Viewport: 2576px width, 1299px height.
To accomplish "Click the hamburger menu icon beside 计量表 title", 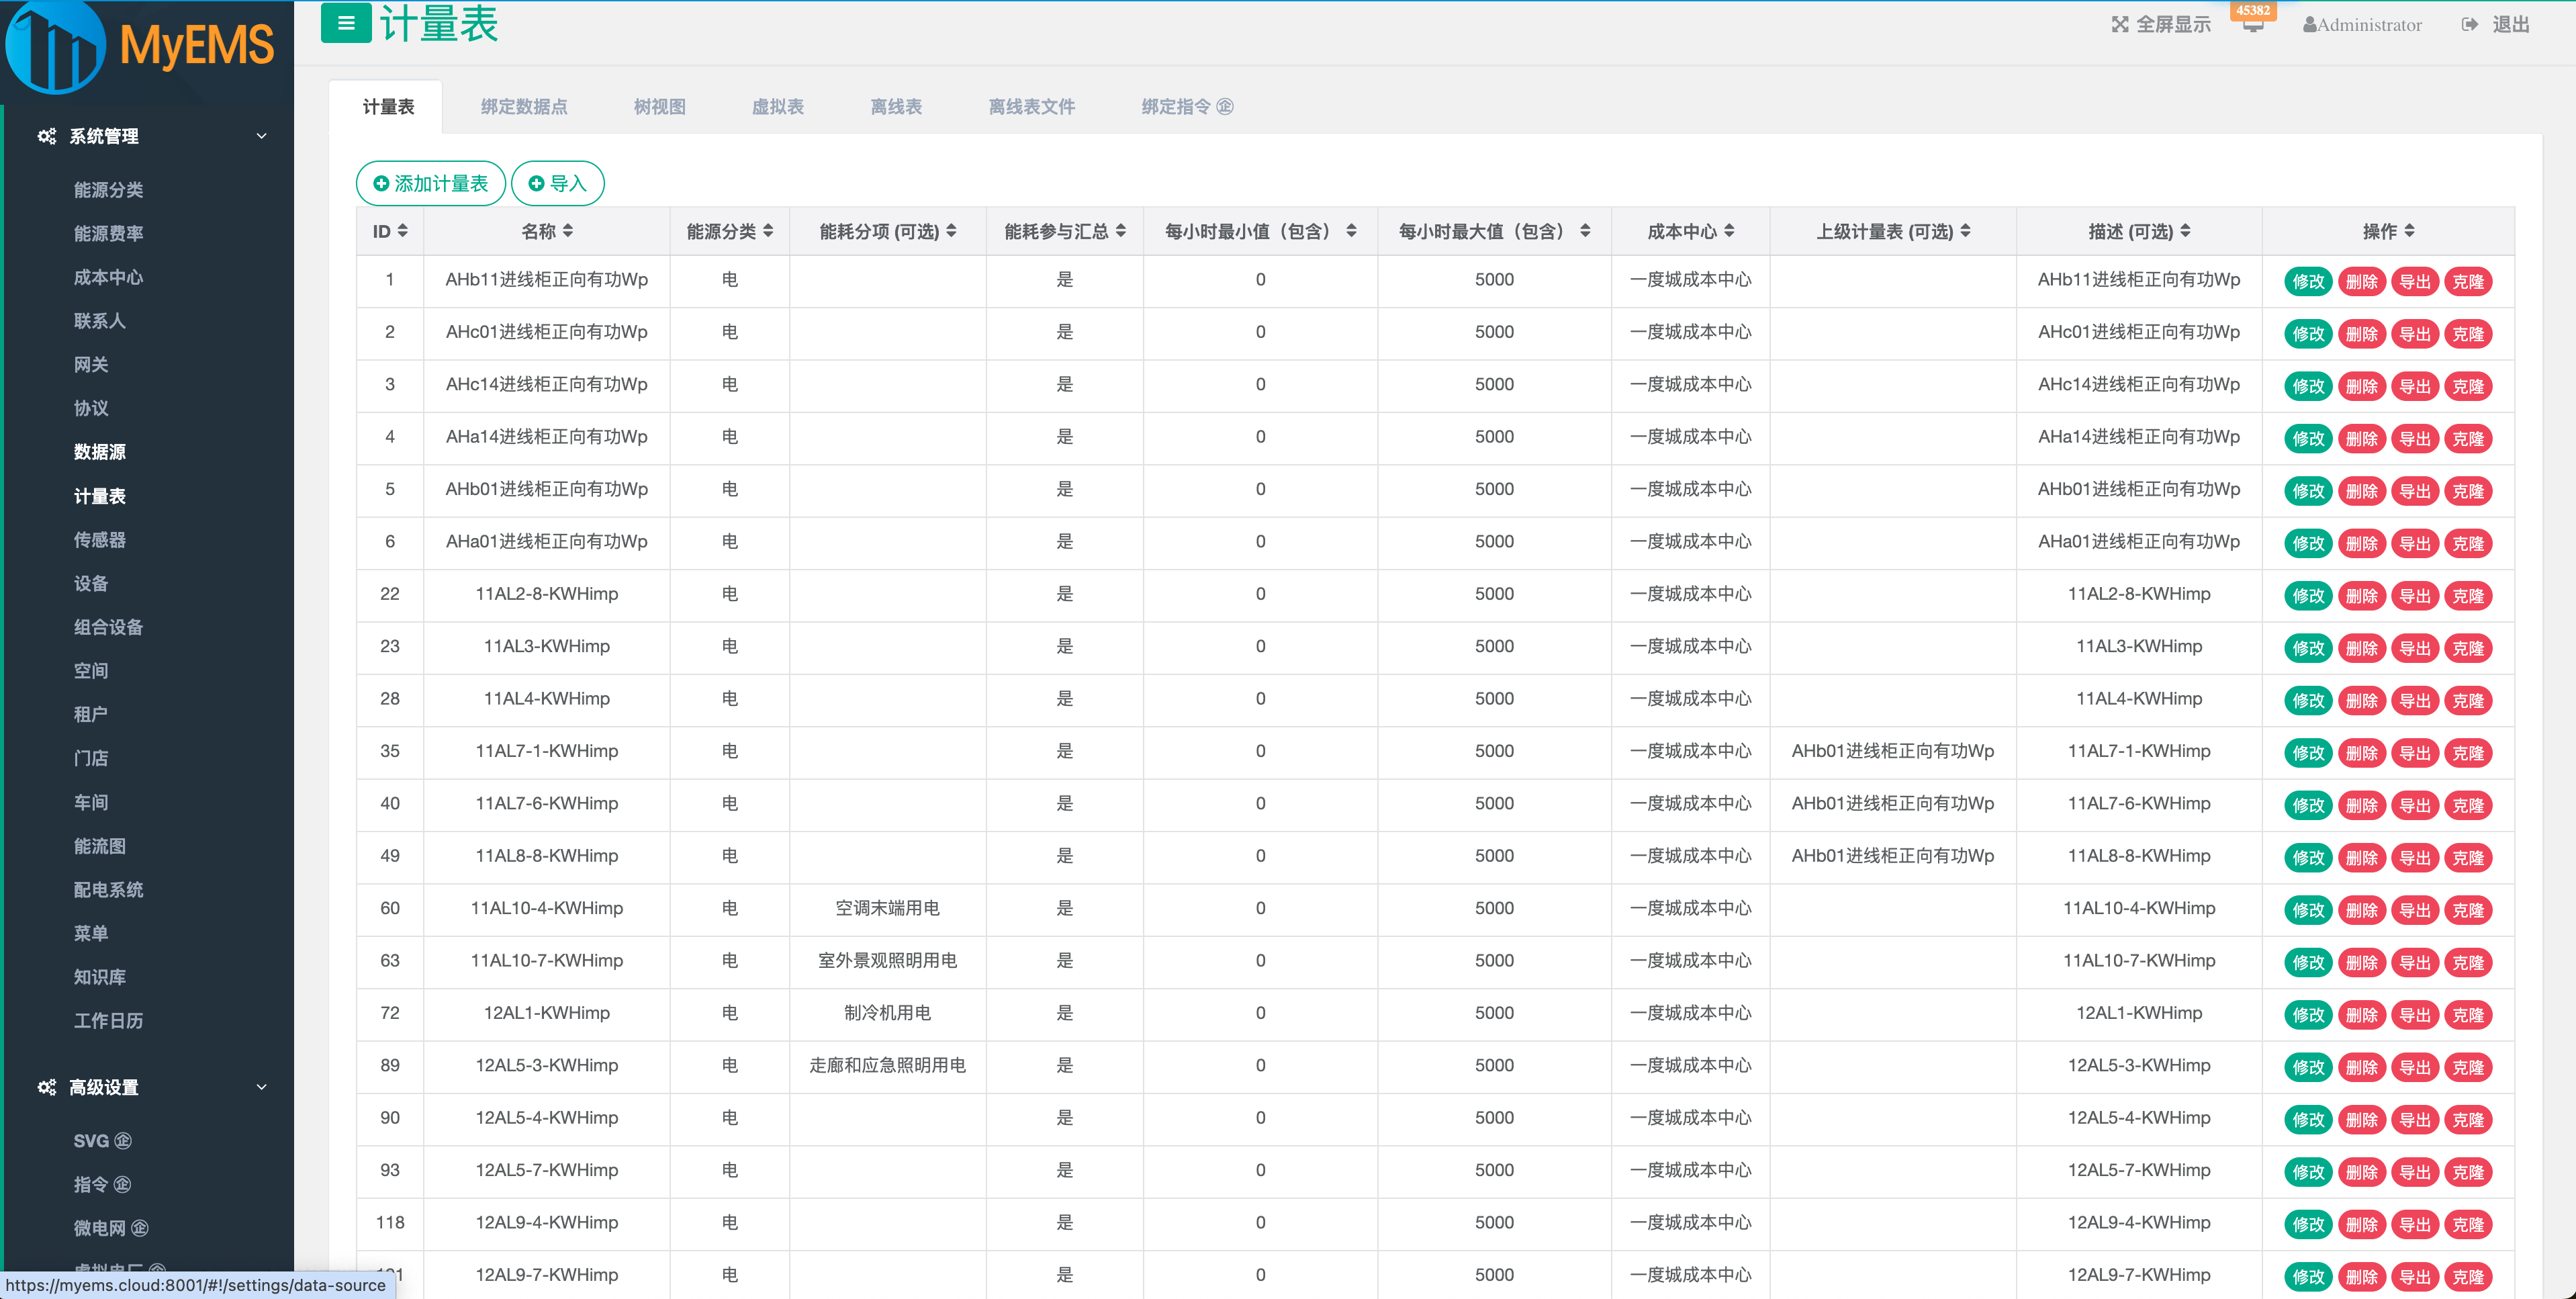I will click(346, 23).
